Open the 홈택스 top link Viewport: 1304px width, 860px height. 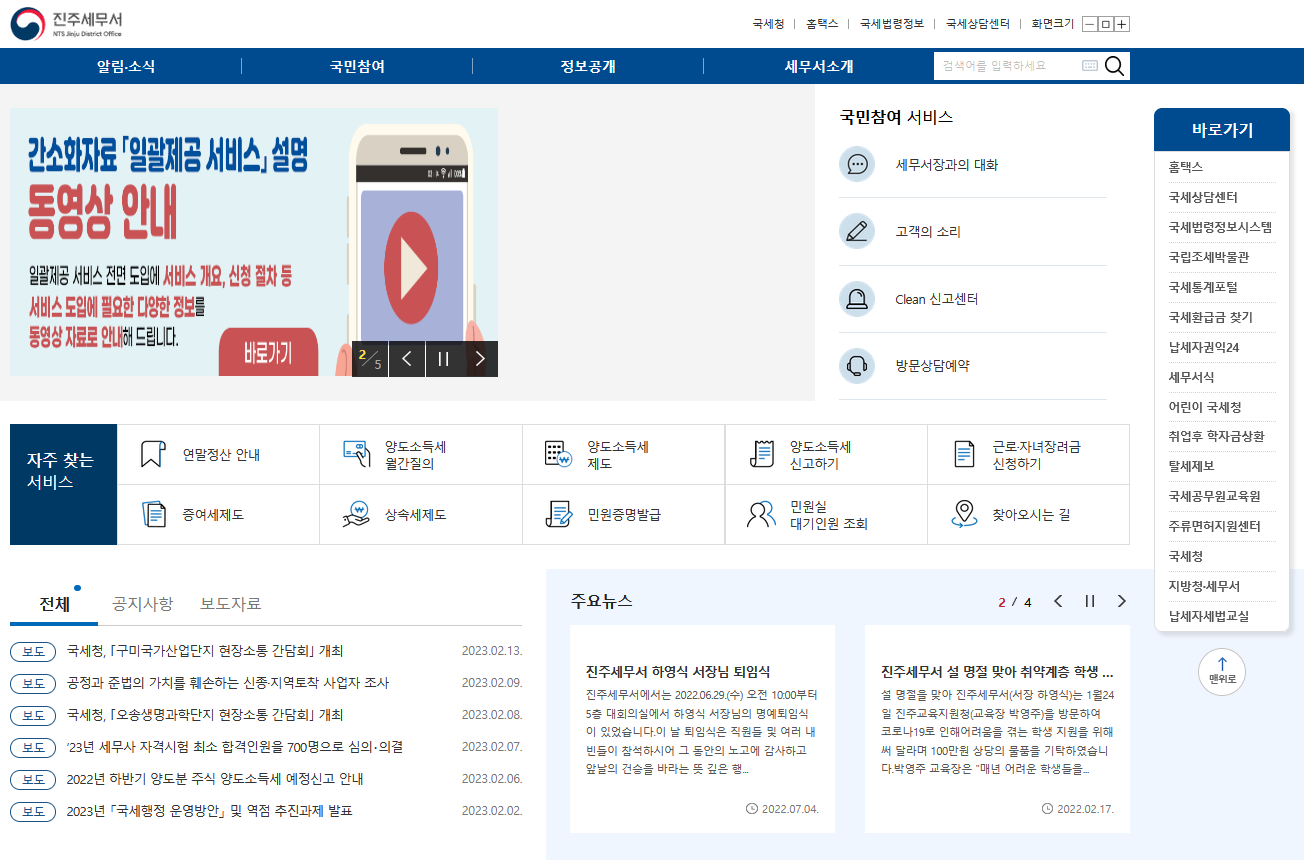tap(822, 24)
